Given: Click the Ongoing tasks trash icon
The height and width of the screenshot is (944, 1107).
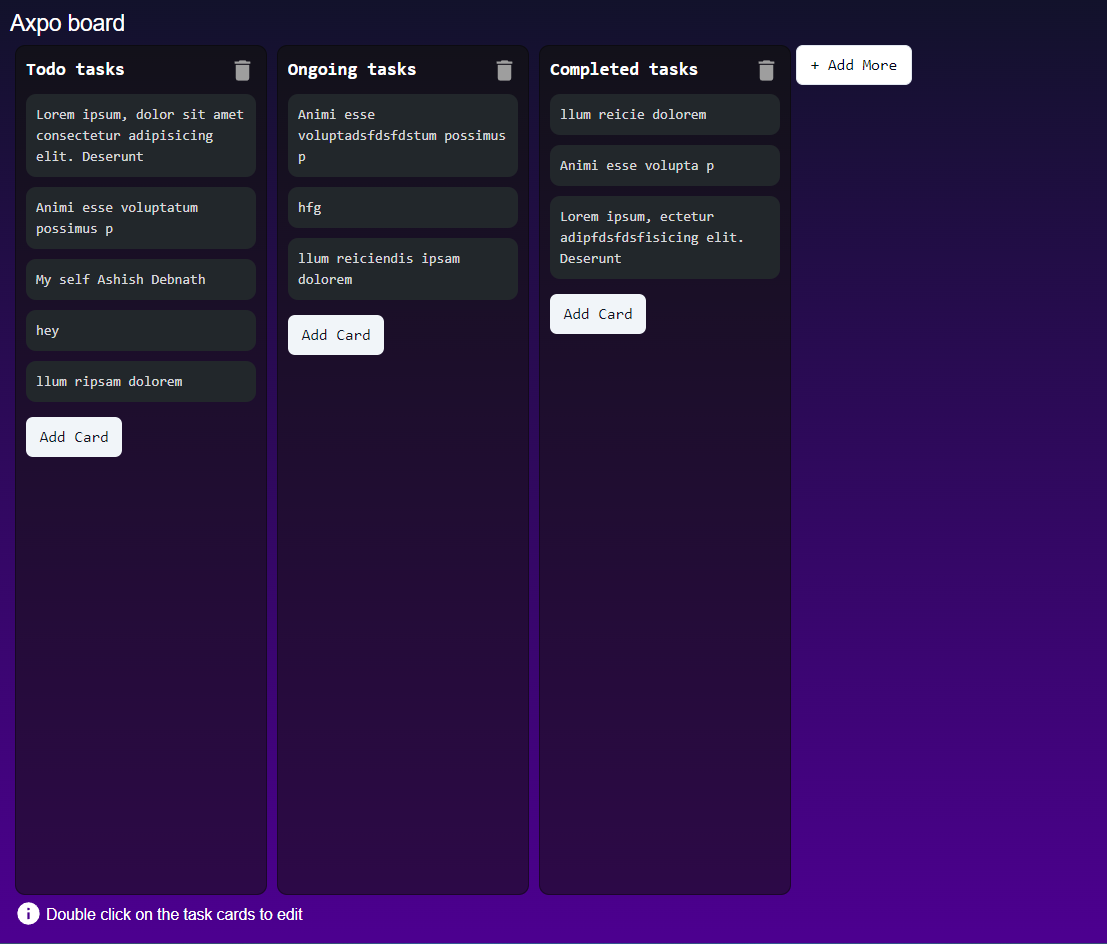Looking at the screenshot, I should [504, 70].
